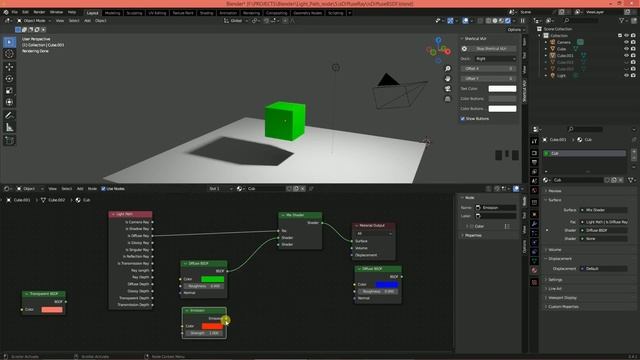Select the Add Cube tool
Screen dimensions: 640x360
pyautogui.click(x=9, y=141)
